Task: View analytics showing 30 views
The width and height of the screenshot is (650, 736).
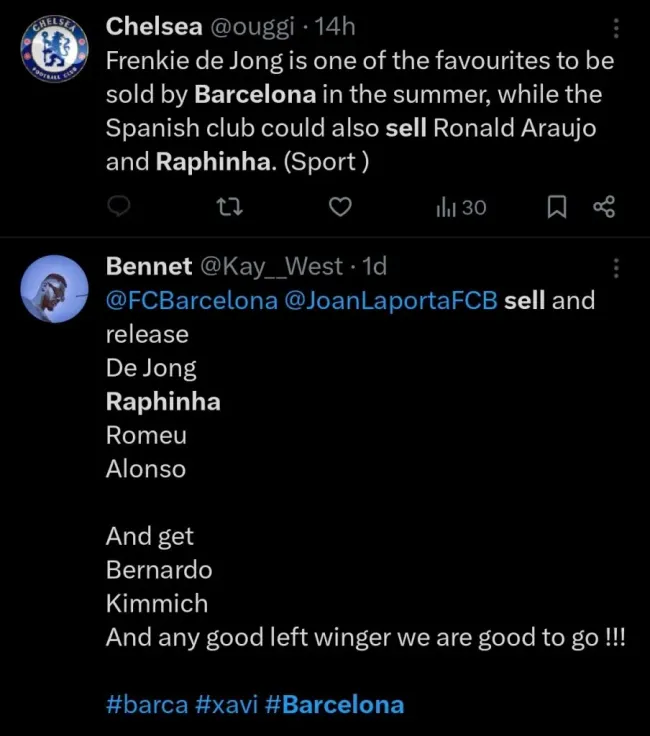Action: point(461,207)
